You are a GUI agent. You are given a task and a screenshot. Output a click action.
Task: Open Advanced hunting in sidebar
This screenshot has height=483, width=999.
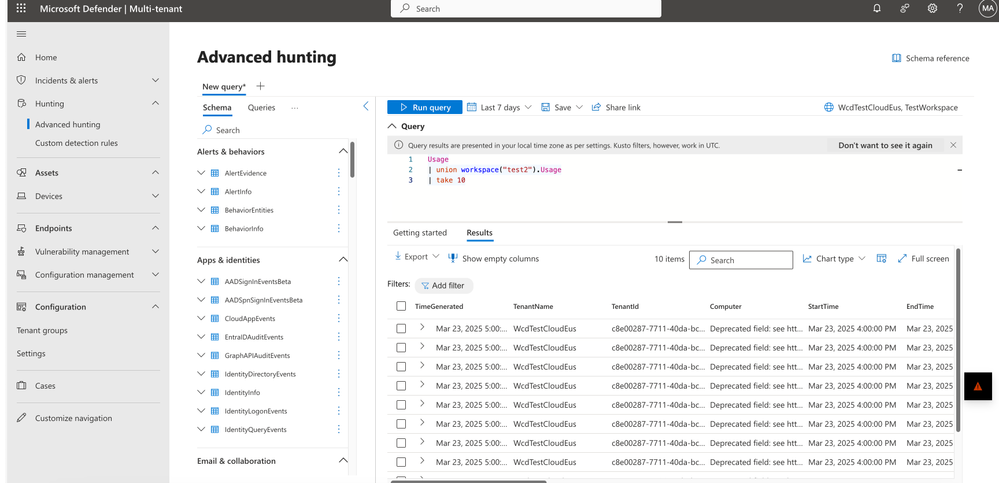pos(68,125)
